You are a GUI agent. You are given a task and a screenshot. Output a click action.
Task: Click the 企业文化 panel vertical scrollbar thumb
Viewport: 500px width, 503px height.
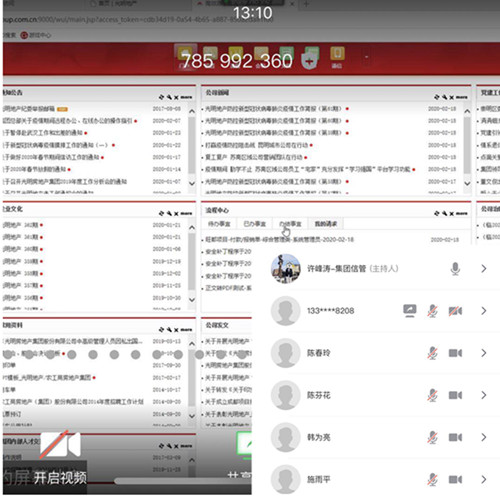coord(192,262)
